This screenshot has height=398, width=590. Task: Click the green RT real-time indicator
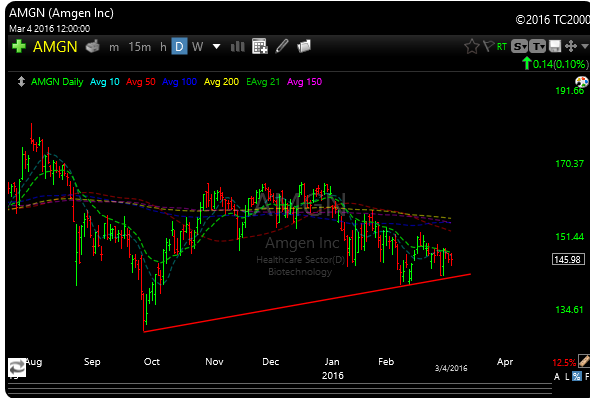pyautogui.click(x=502, y=47)
